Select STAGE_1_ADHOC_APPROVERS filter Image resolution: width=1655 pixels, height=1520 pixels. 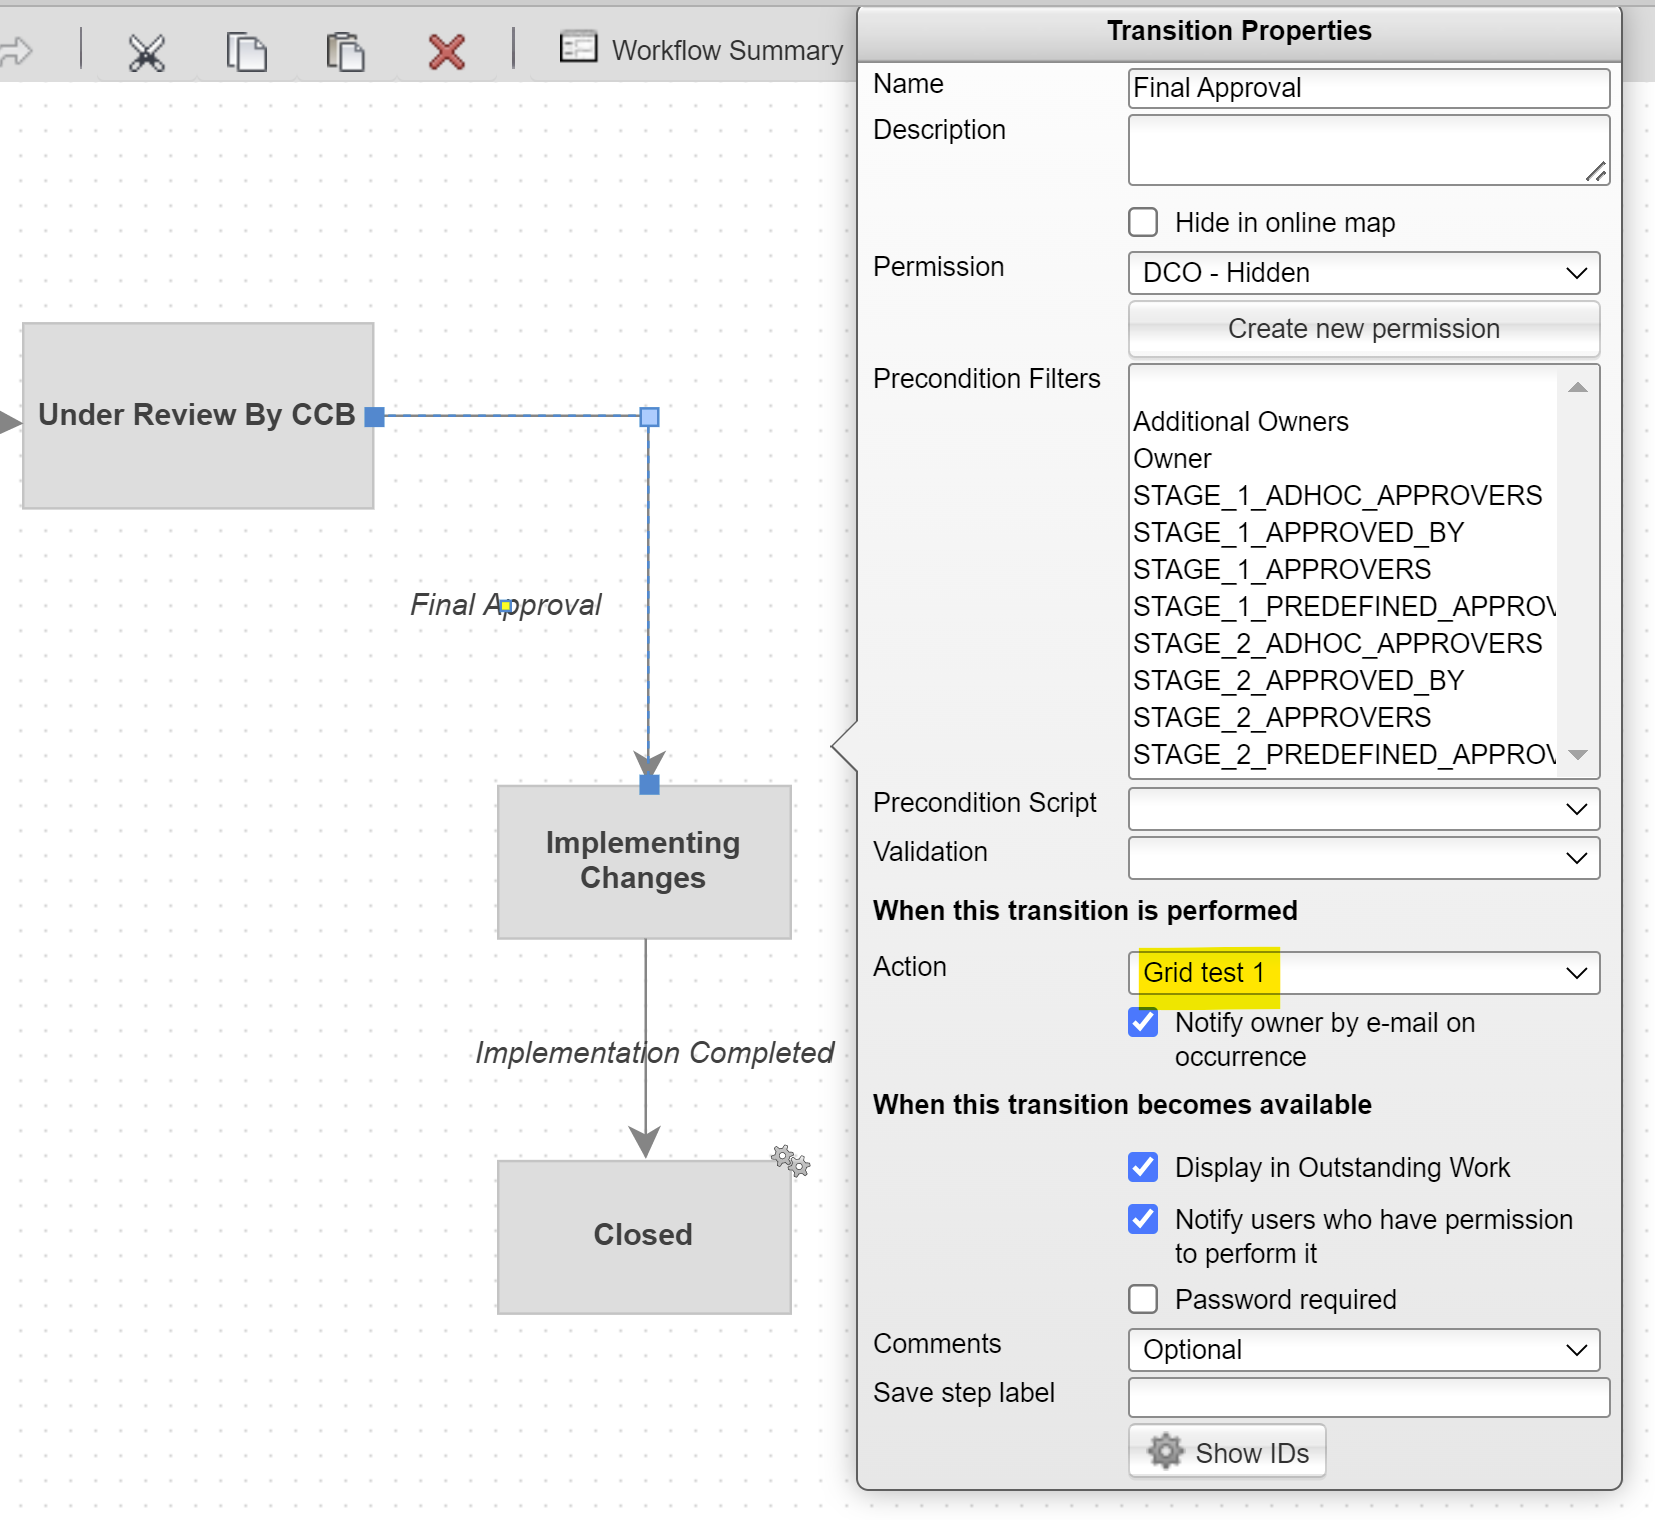tap(1343, 496)
